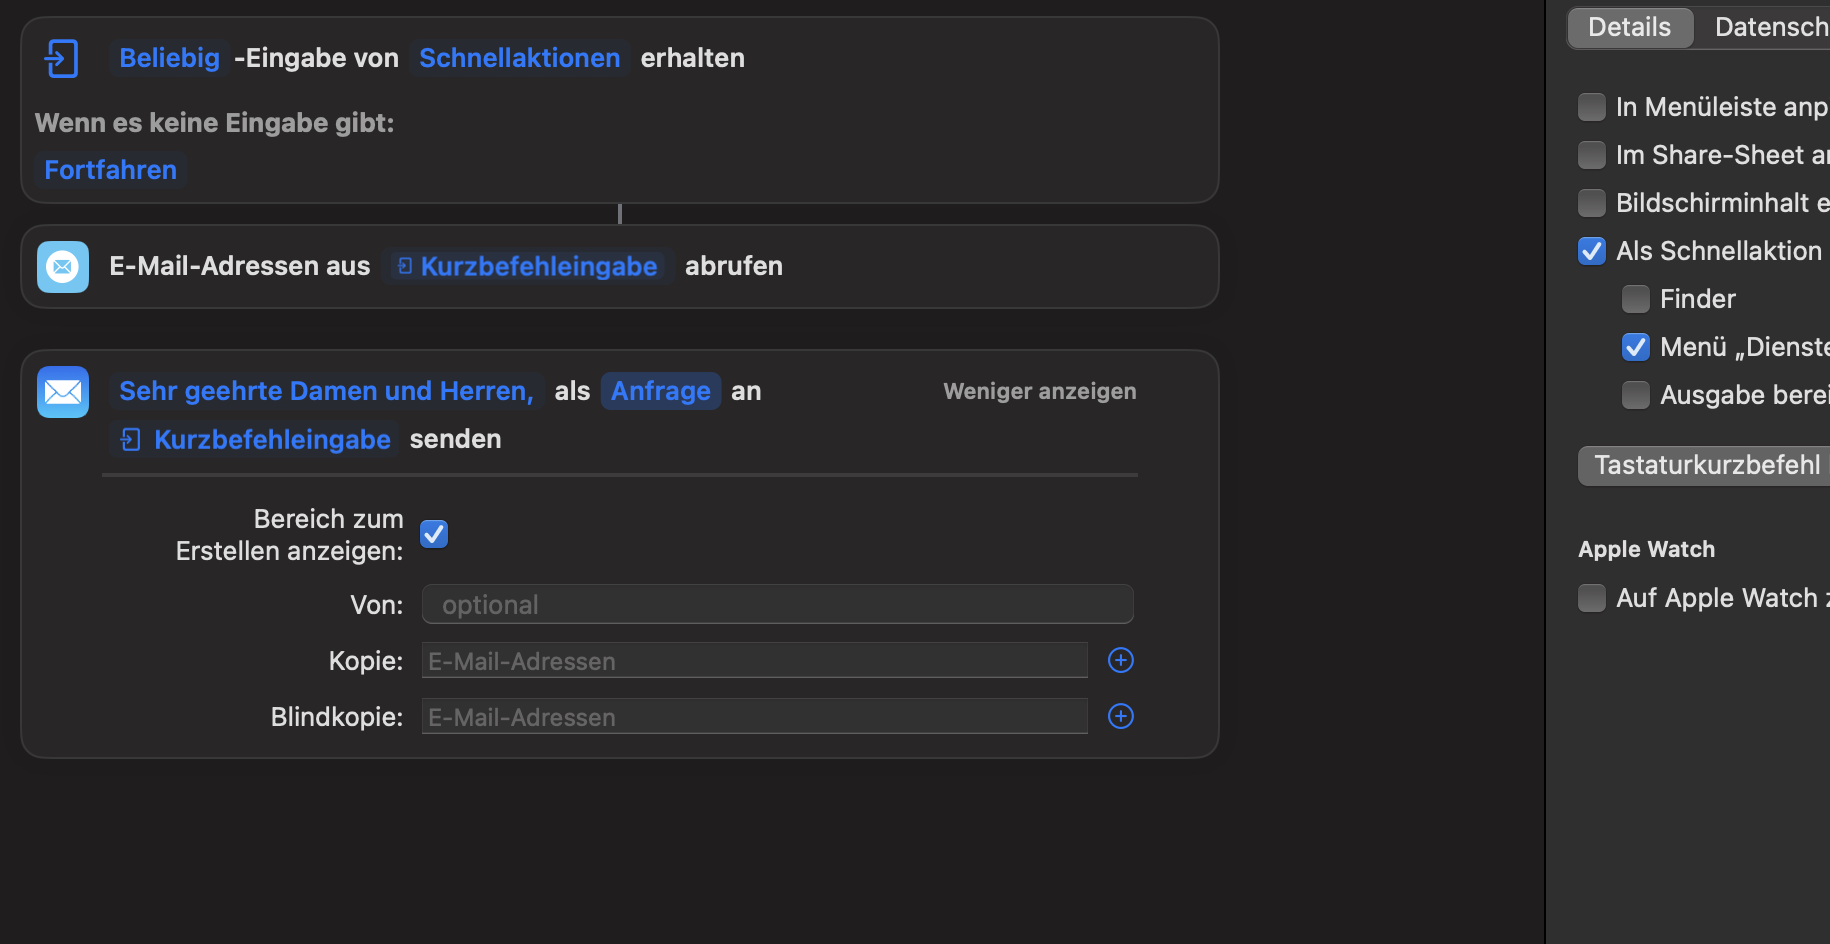The width and height of the screenshot is (1830, 944).
Task: Open the Fortfahren no-input option
Action: point(110,170)
